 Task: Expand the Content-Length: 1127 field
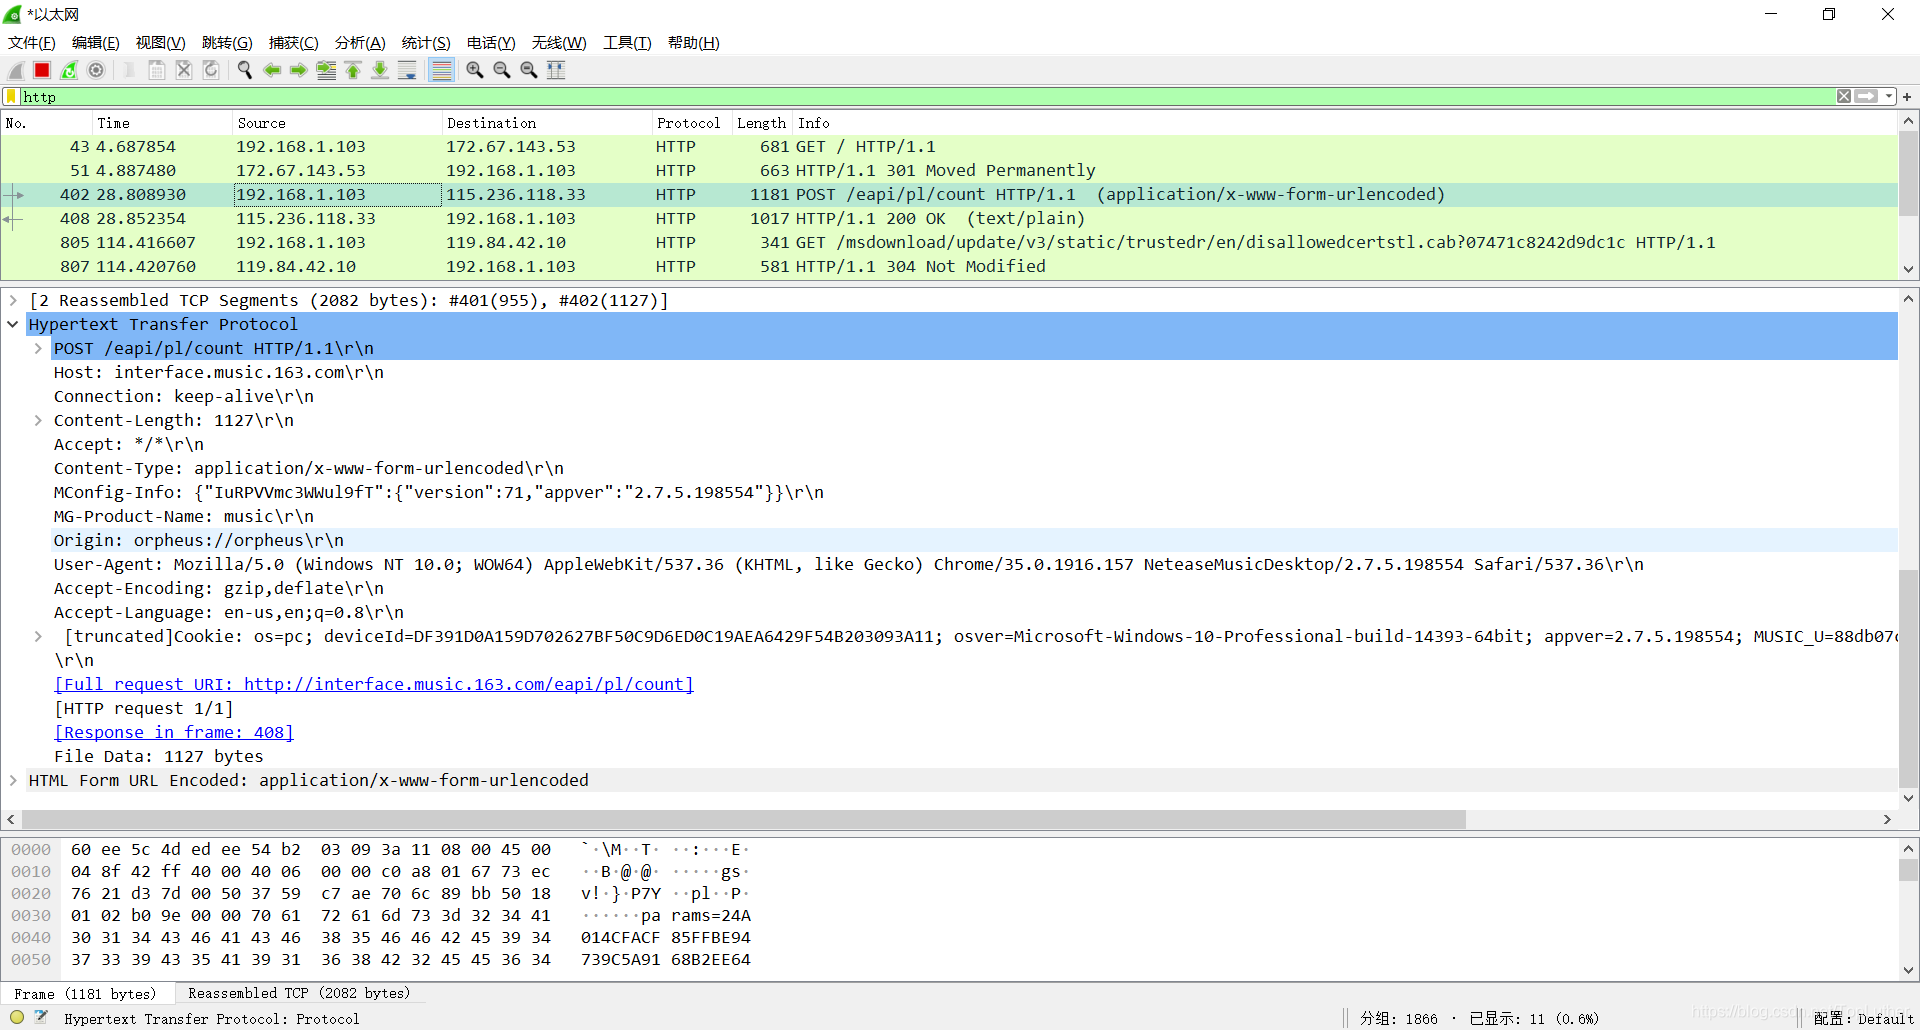pyautogui.click(x=38, y=420)
